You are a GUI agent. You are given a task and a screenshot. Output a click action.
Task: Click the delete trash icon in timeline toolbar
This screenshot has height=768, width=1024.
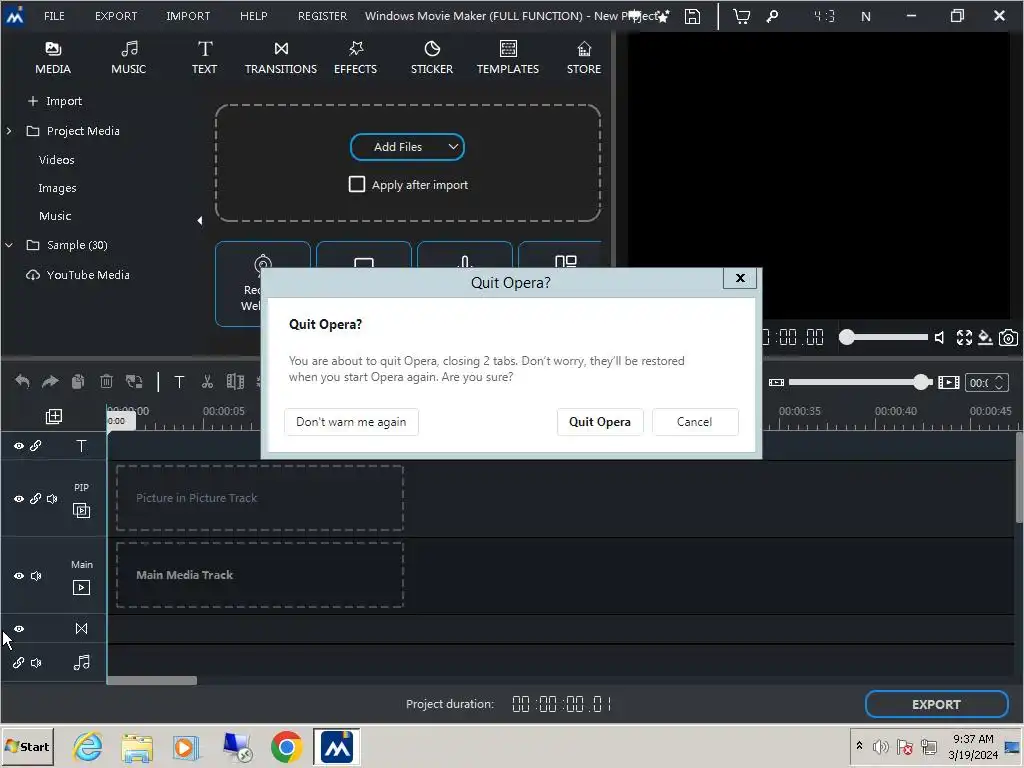tap(106, 381)
